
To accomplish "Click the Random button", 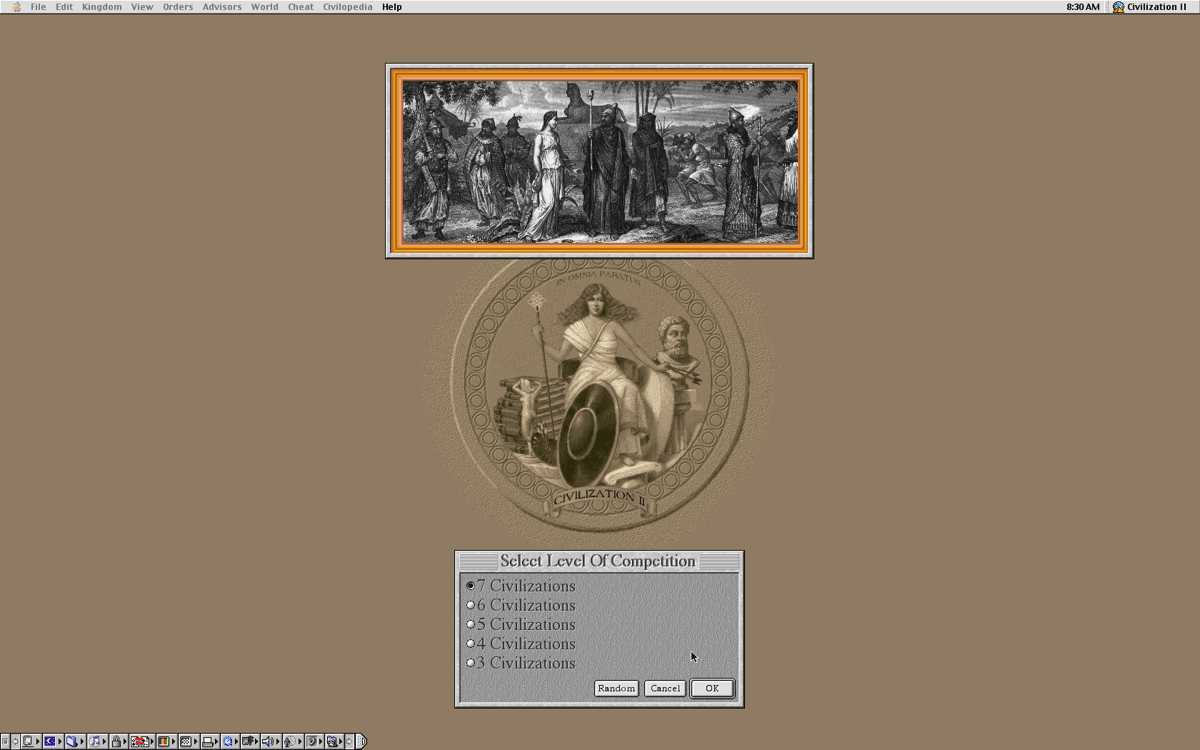I will pyautogui.click(x=616, y=688).
